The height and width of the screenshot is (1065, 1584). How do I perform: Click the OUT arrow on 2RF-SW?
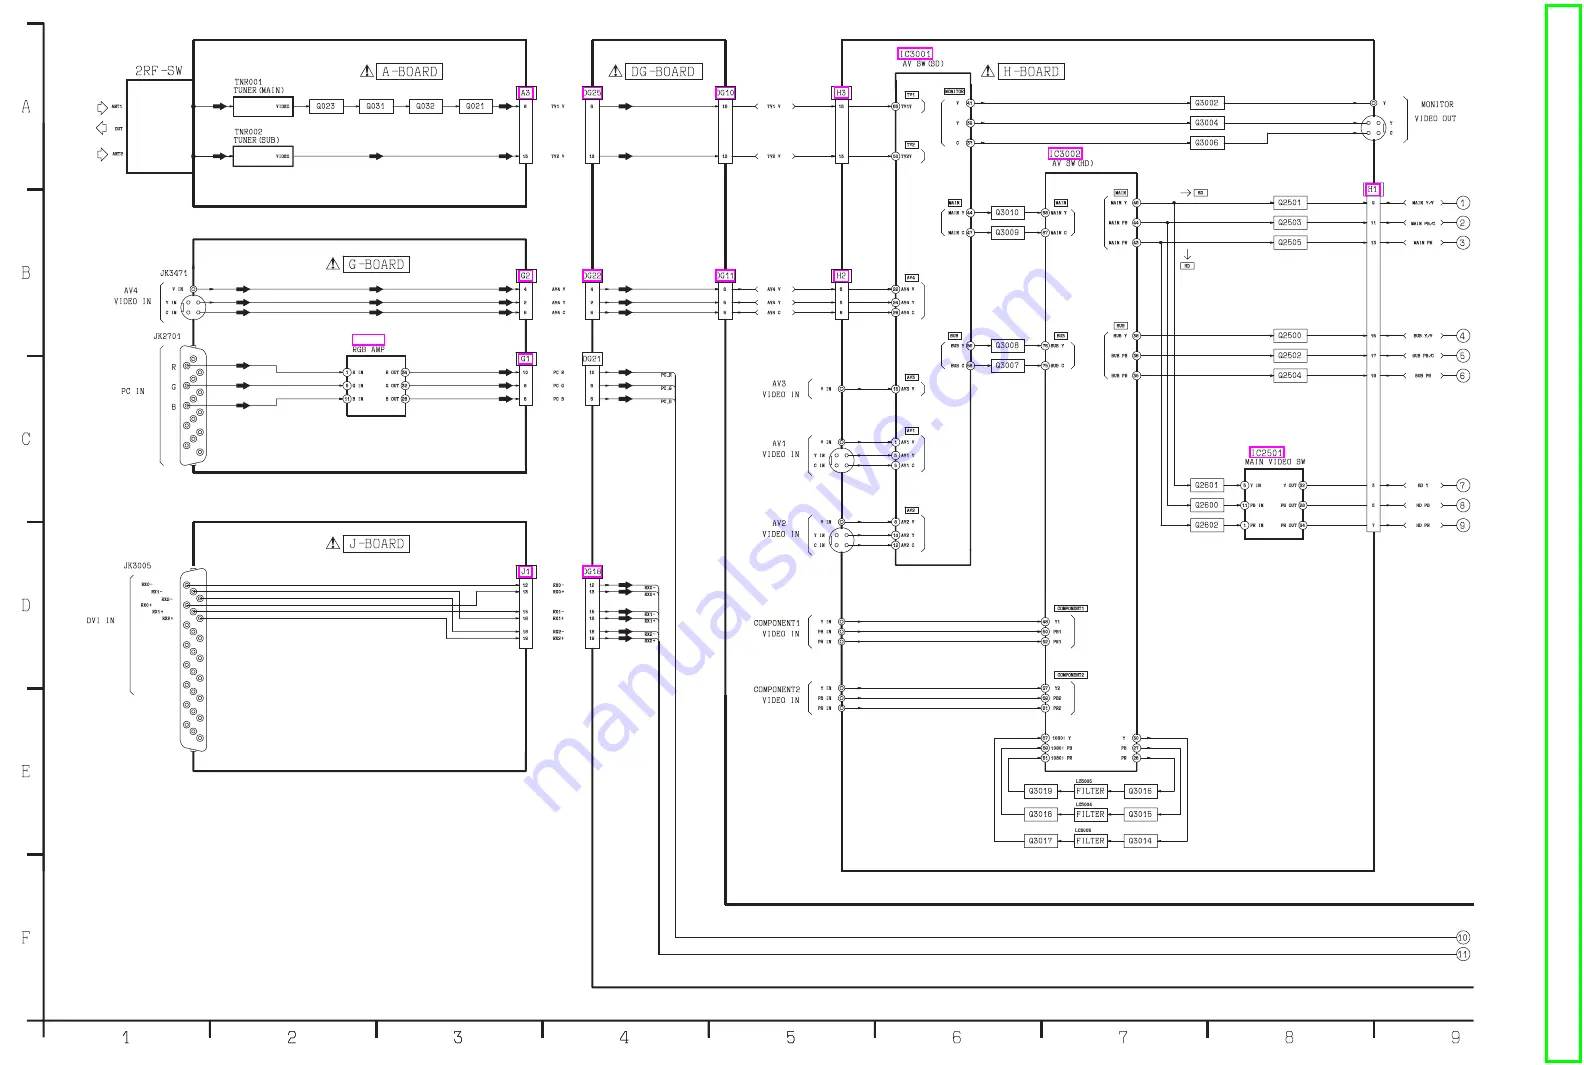click(101, 128)
